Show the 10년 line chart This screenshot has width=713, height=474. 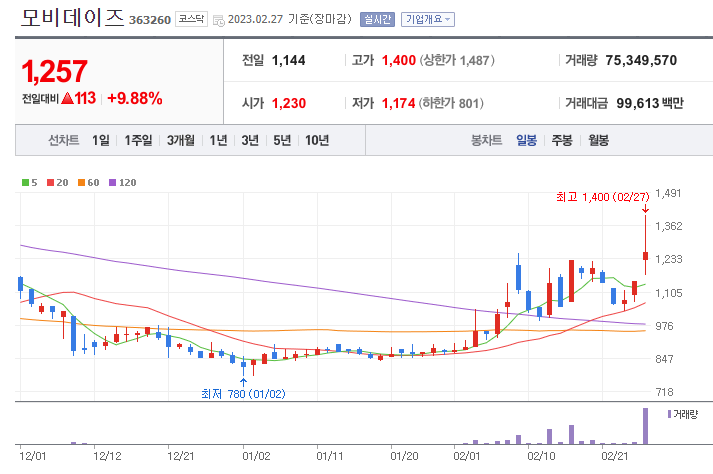click(x=317, y=140)
